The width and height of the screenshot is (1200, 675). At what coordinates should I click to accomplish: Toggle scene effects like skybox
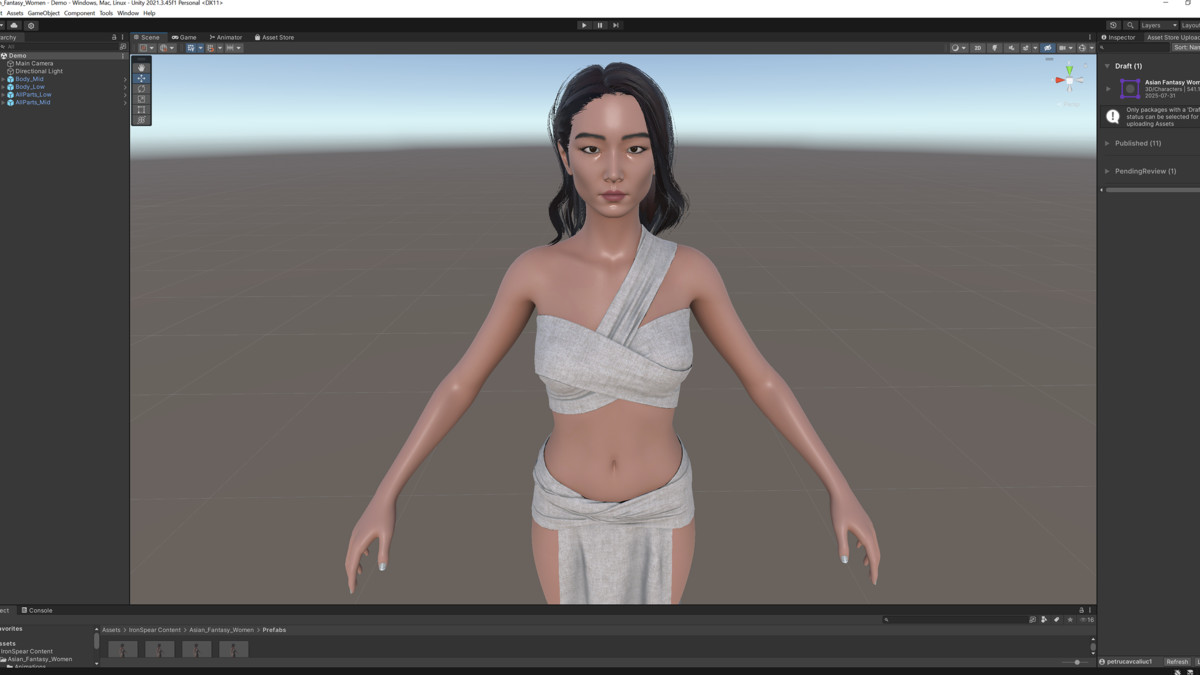[1025, 48]
